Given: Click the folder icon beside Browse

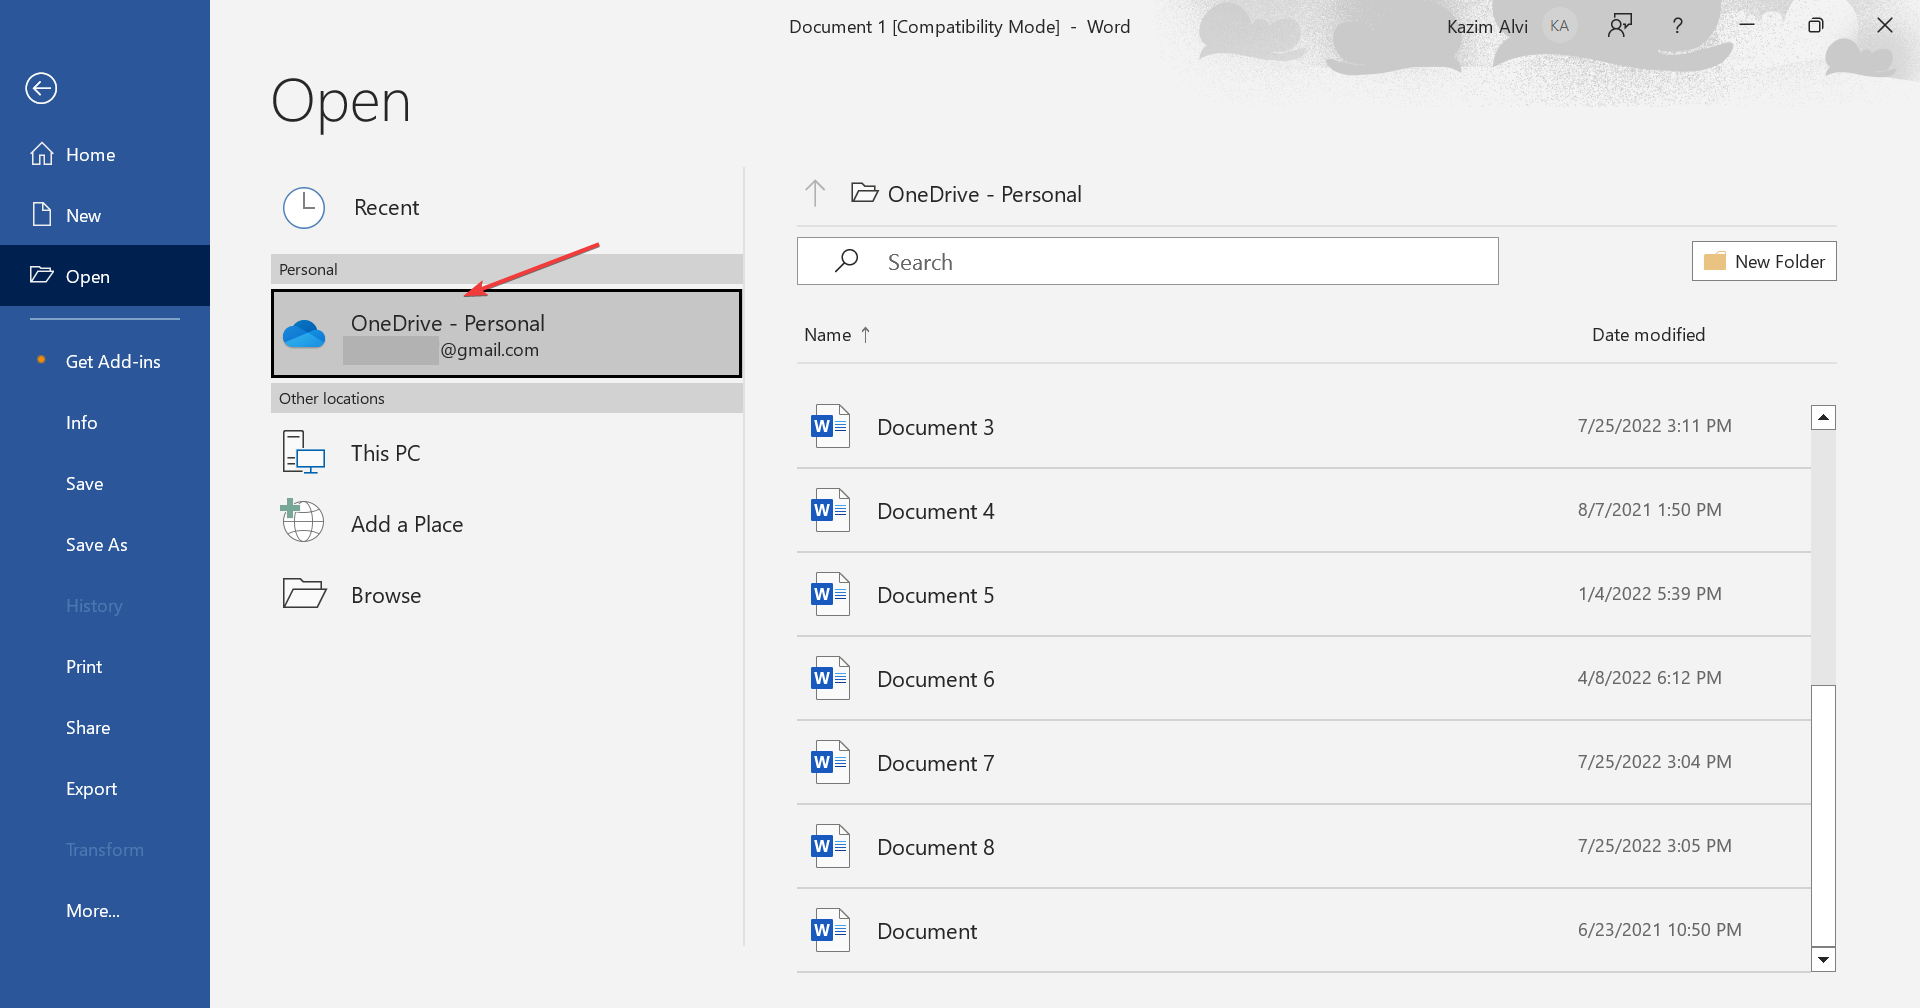Looking at the screenshot, I should point(304,594).
